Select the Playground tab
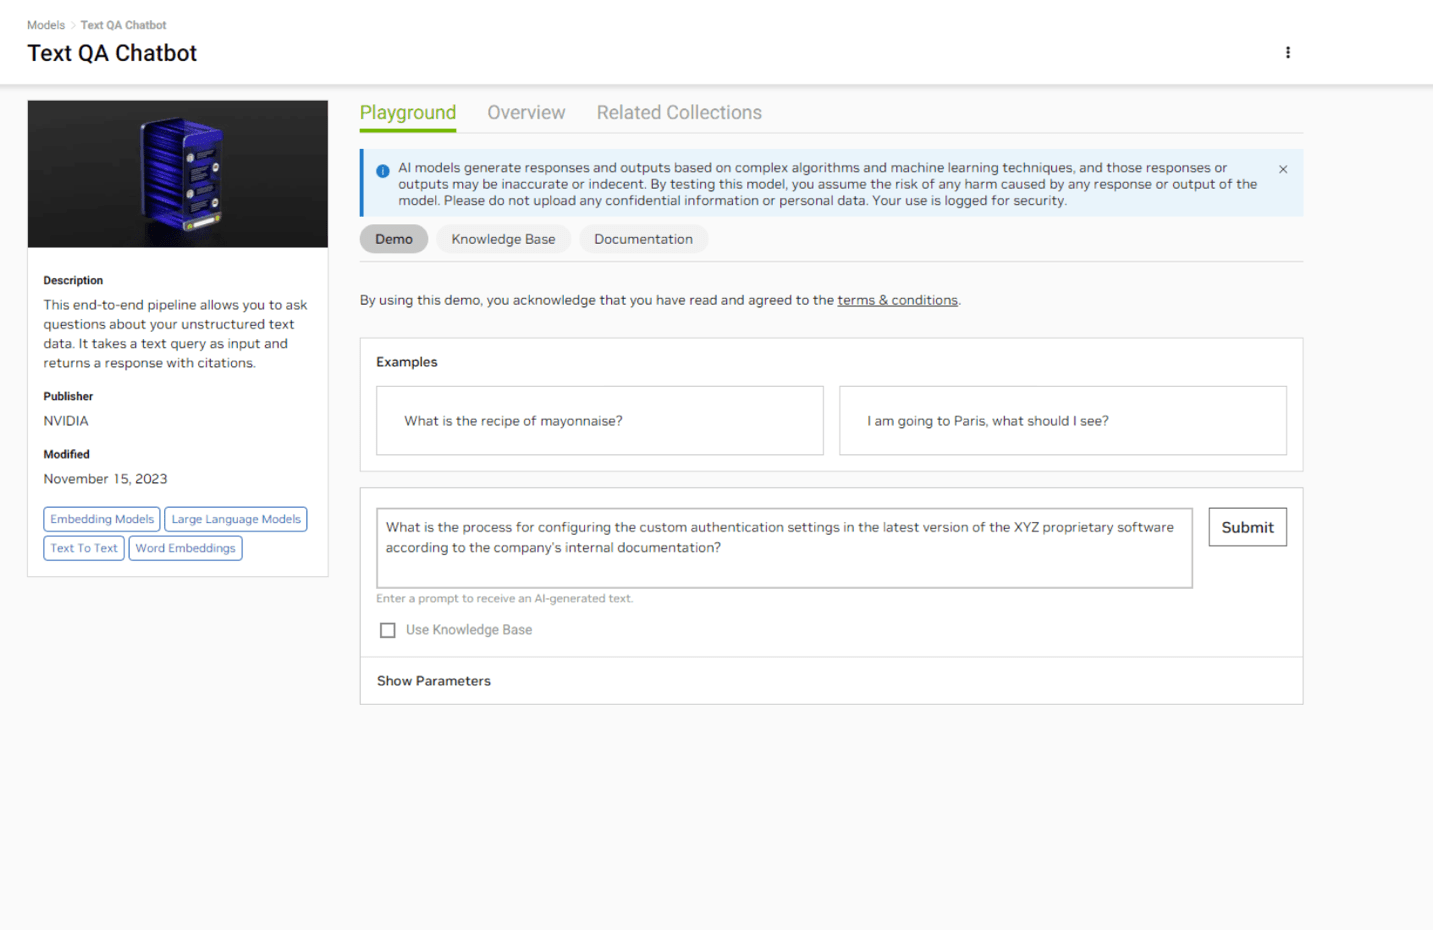Screen dimensions: 1433x930 pos(407,112)
